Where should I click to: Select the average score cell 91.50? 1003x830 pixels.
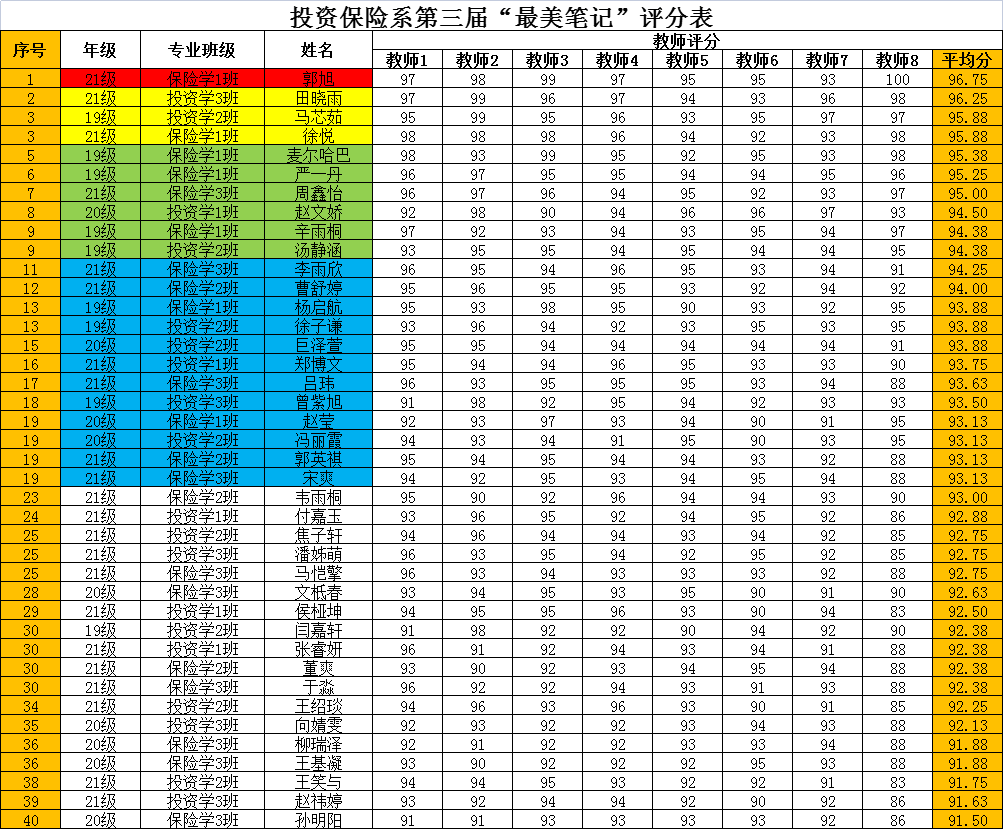click(967, 820)
